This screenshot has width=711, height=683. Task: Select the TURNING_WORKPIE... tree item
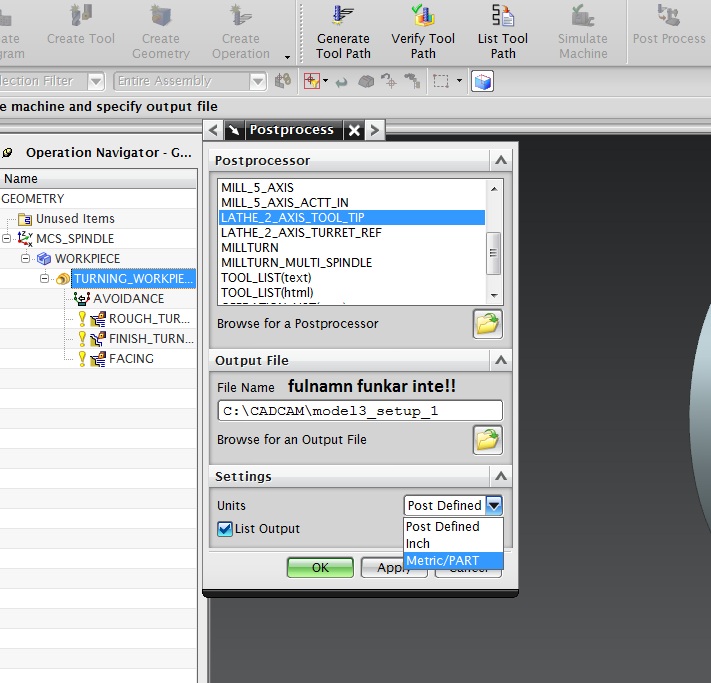pos(133,278)
